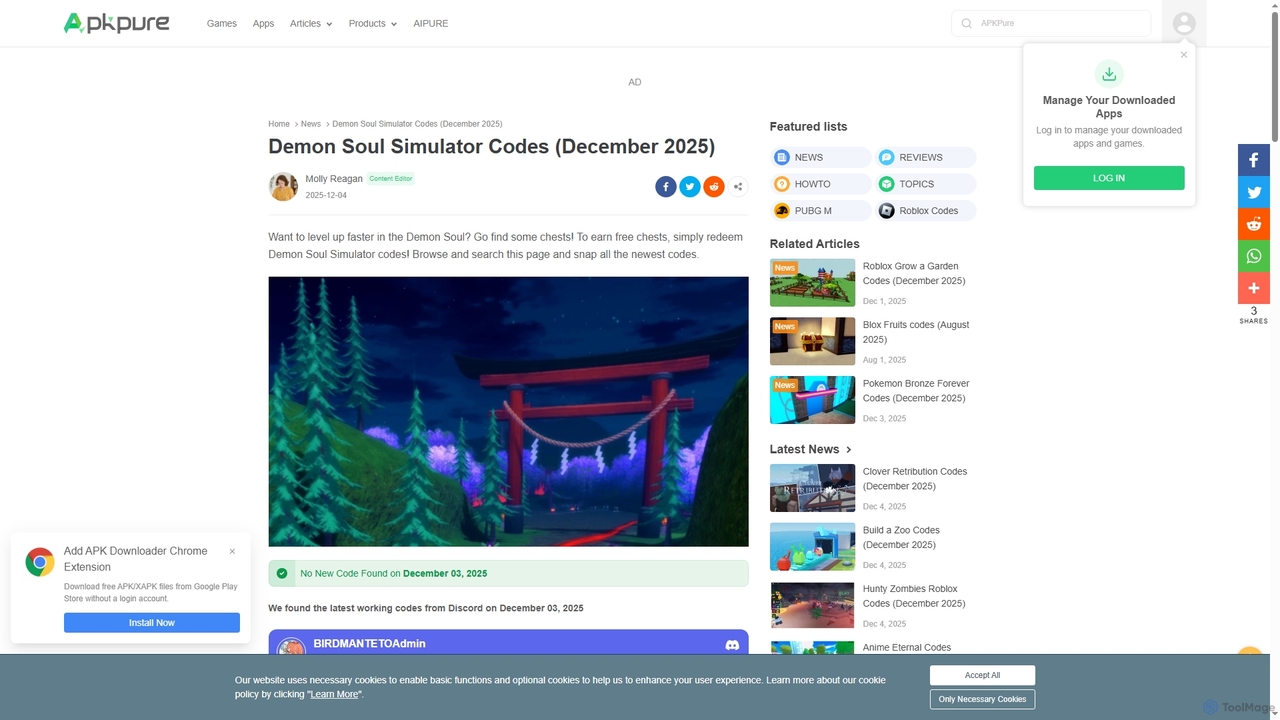Viewport: 1280px width, 720px height.
Task: Click the Discord icon in BIRDMANTETOAdmin card
Action: point(732,646)
